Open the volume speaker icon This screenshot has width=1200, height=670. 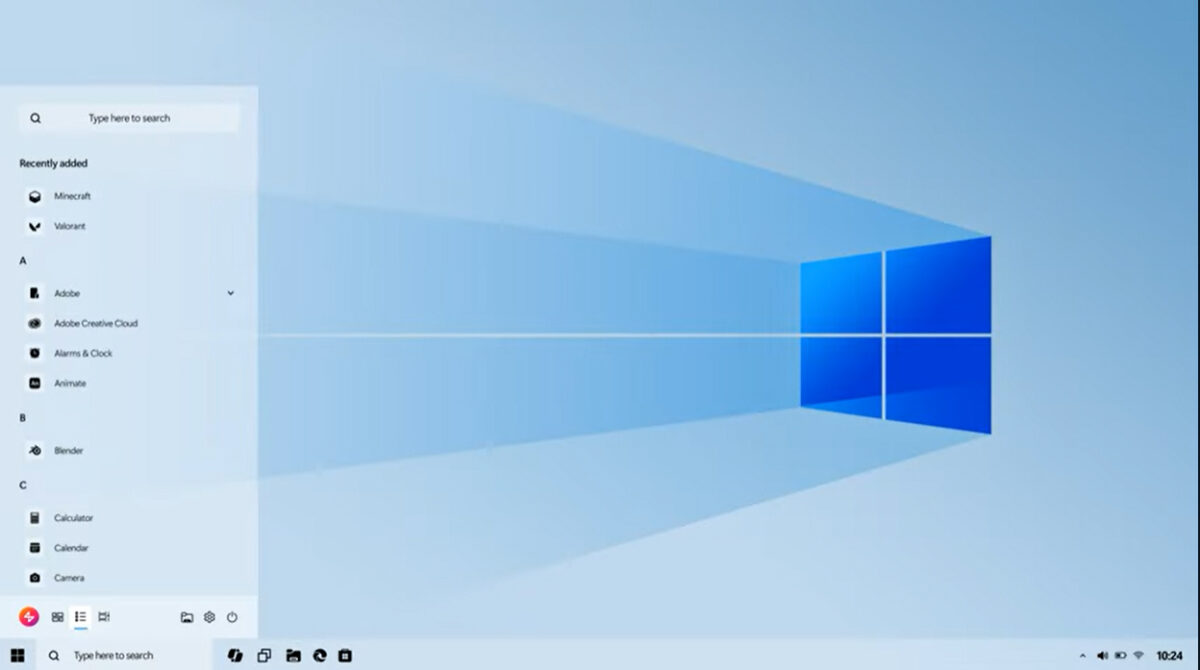coord(1103,656)
